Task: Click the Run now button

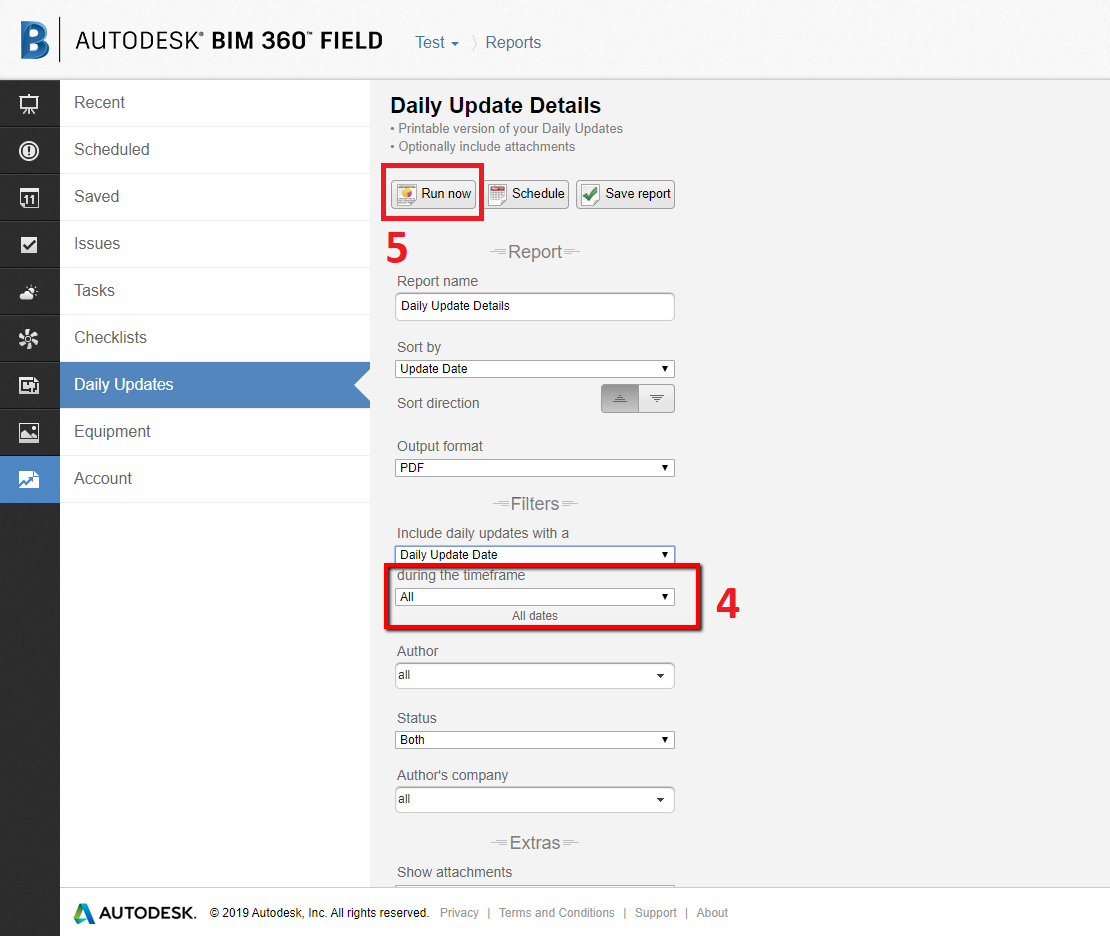Action: click(x=432, y=193)
